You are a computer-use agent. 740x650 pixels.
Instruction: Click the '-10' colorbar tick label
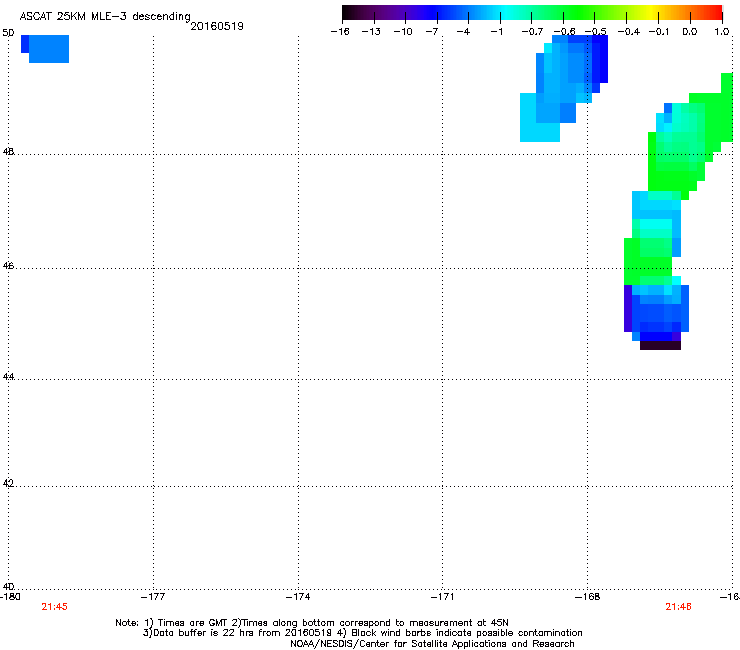403,32
